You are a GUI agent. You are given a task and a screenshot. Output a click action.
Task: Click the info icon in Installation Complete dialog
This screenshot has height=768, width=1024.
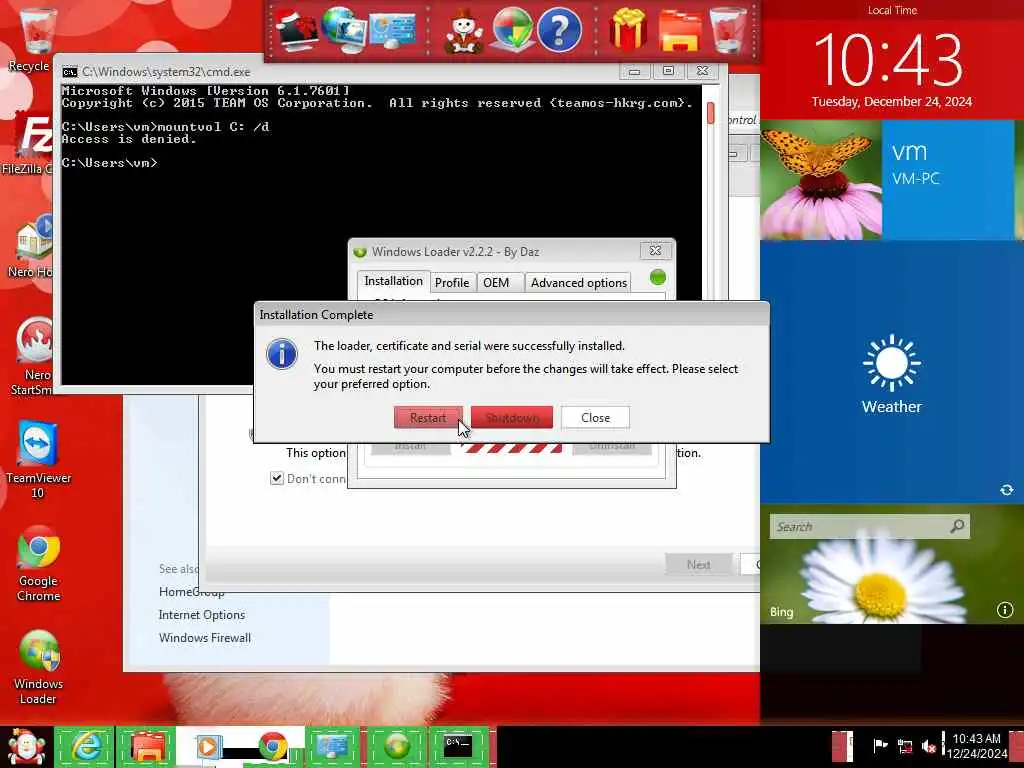pos(282,354)
